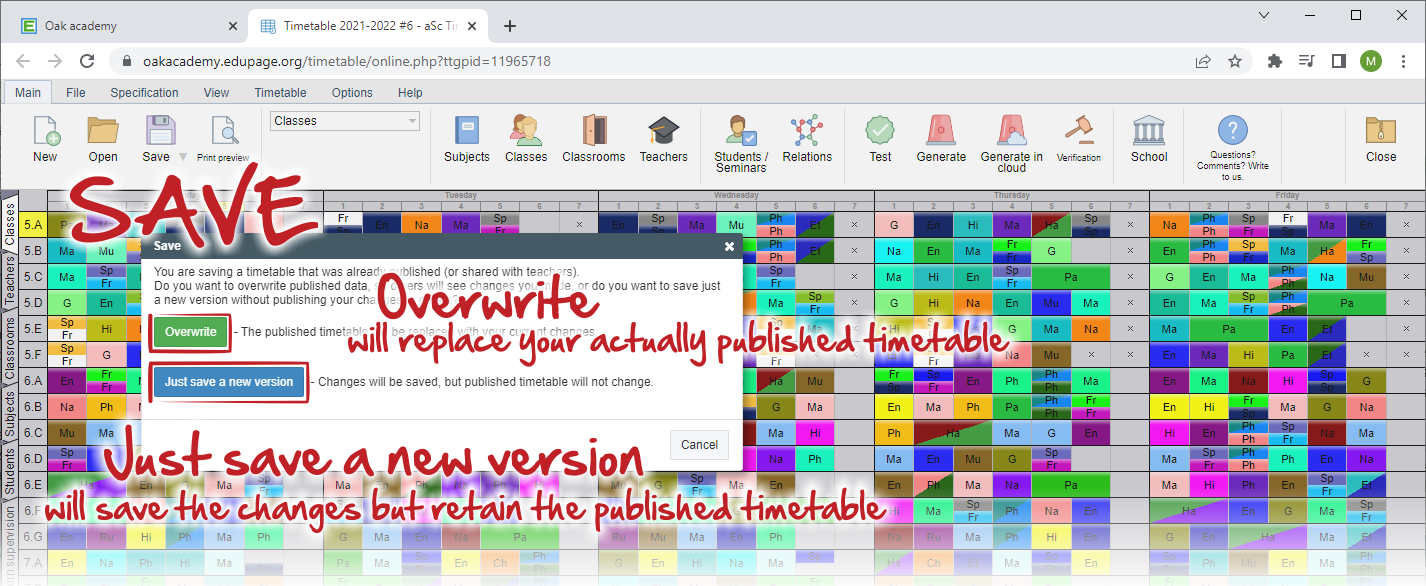Select the Teachers vertical side tab
The width and height of the screenshot is (1426, 586).
pos(9,283)
